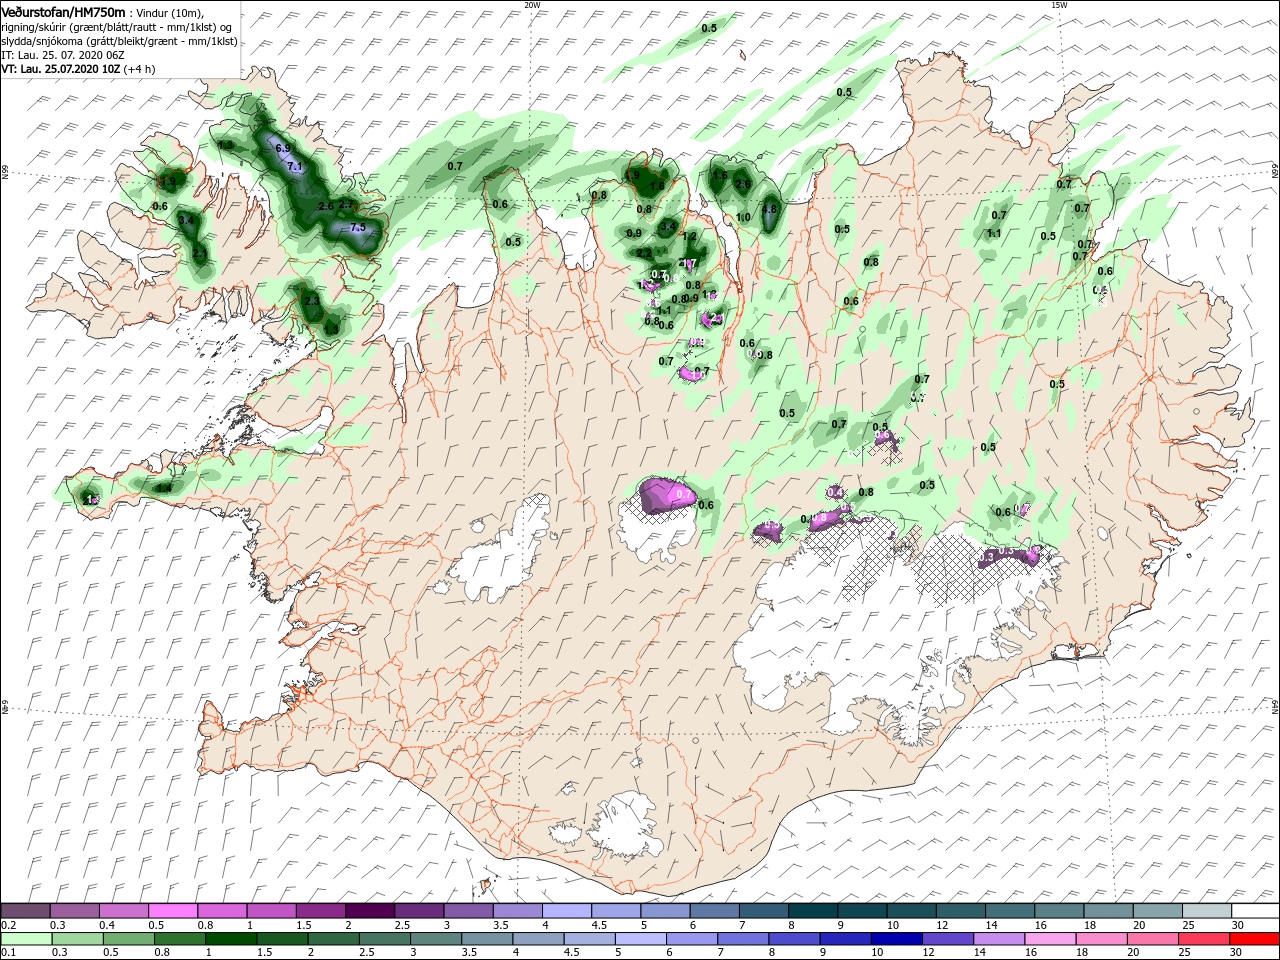Click the 2.1 precipitation value on the map

coord(200,255)
